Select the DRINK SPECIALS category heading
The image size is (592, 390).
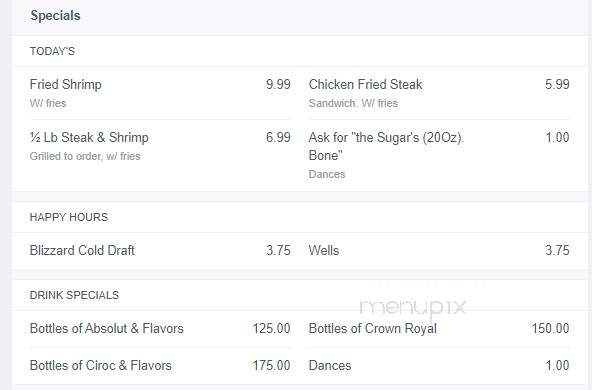[x=74, y=295]
